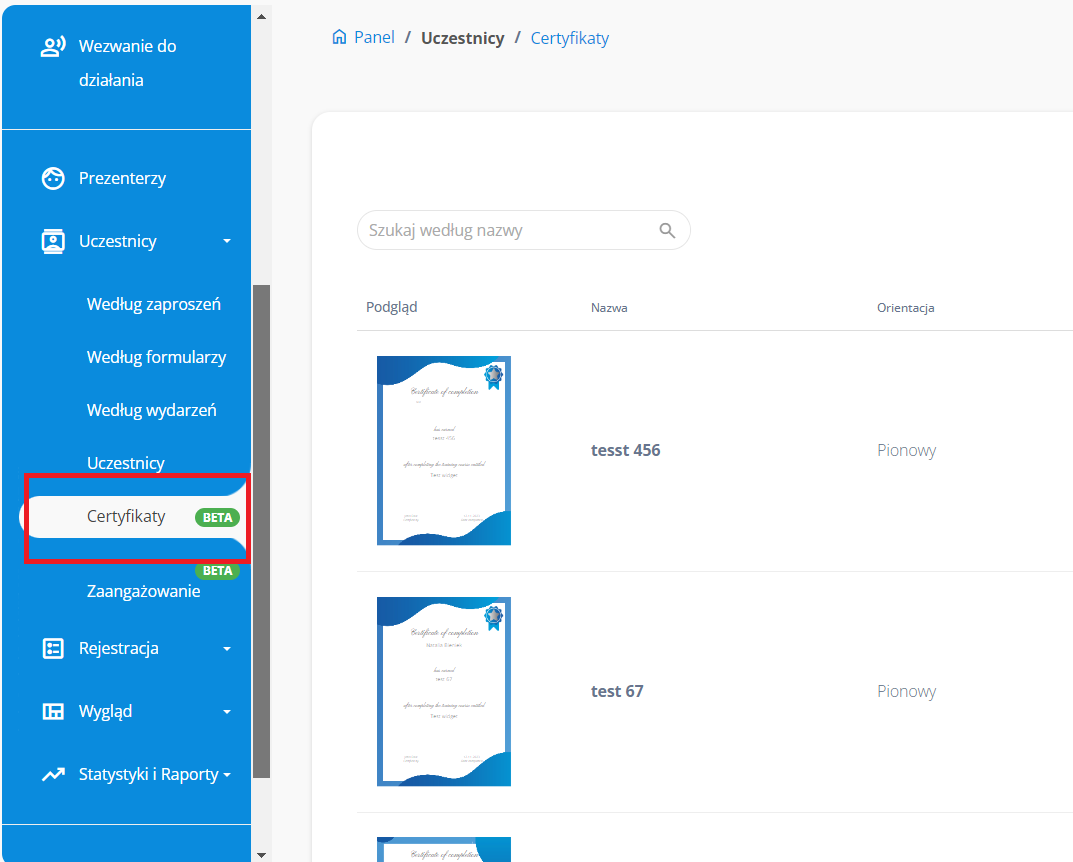Open the Zaangażowanie menu entry
The height and width of the screenshot is (862, 1073).
143,591
